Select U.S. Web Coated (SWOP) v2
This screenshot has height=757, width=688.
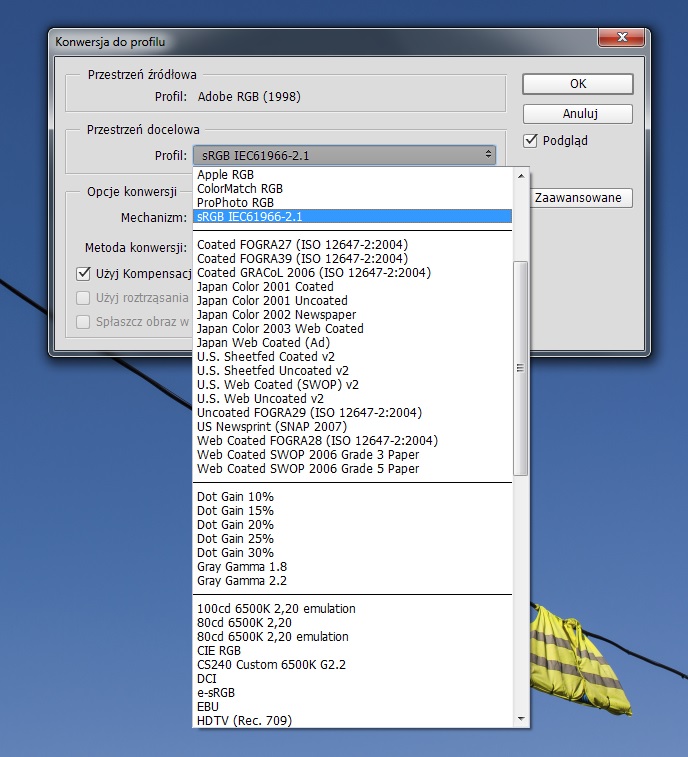[278, 384]
